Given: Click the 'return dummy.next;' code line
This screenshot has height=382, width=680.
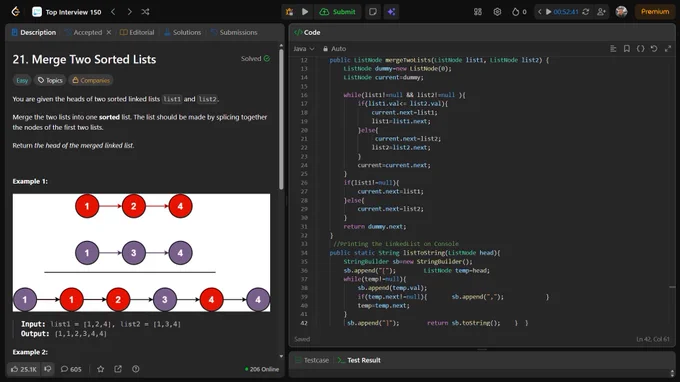Looking at the screenshot, I should coord(375,226).
